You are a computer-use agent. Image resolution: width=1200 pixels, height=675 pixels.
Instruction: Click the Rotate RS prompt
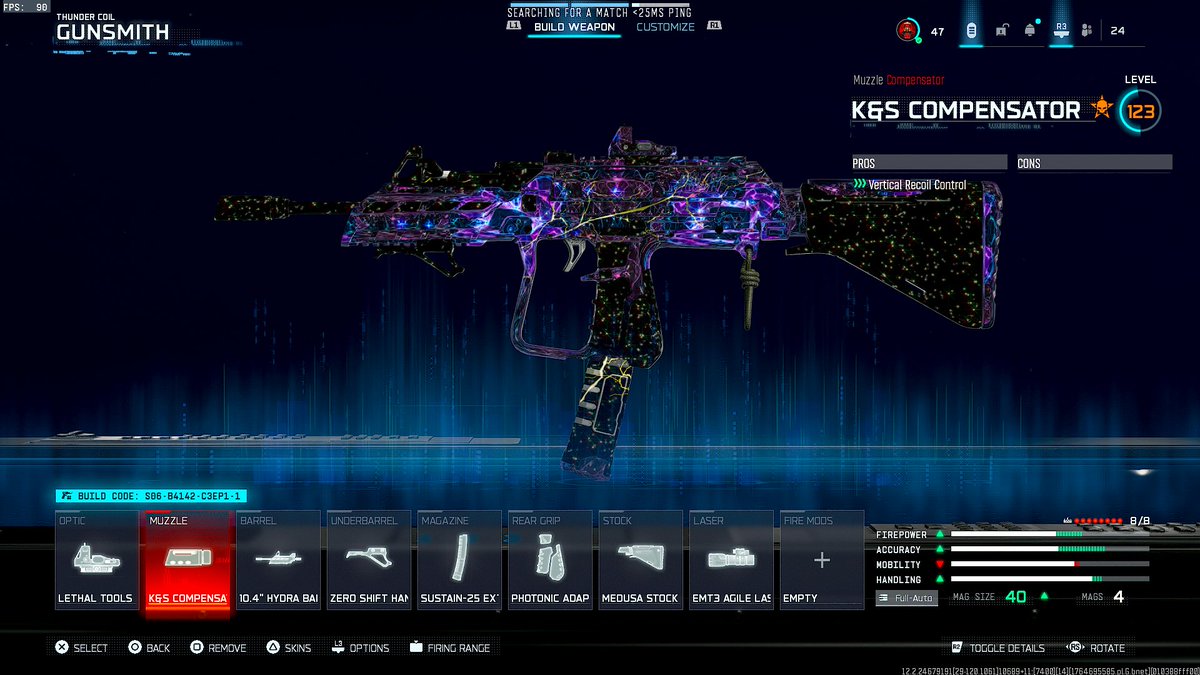click(x=1096, y=648)
